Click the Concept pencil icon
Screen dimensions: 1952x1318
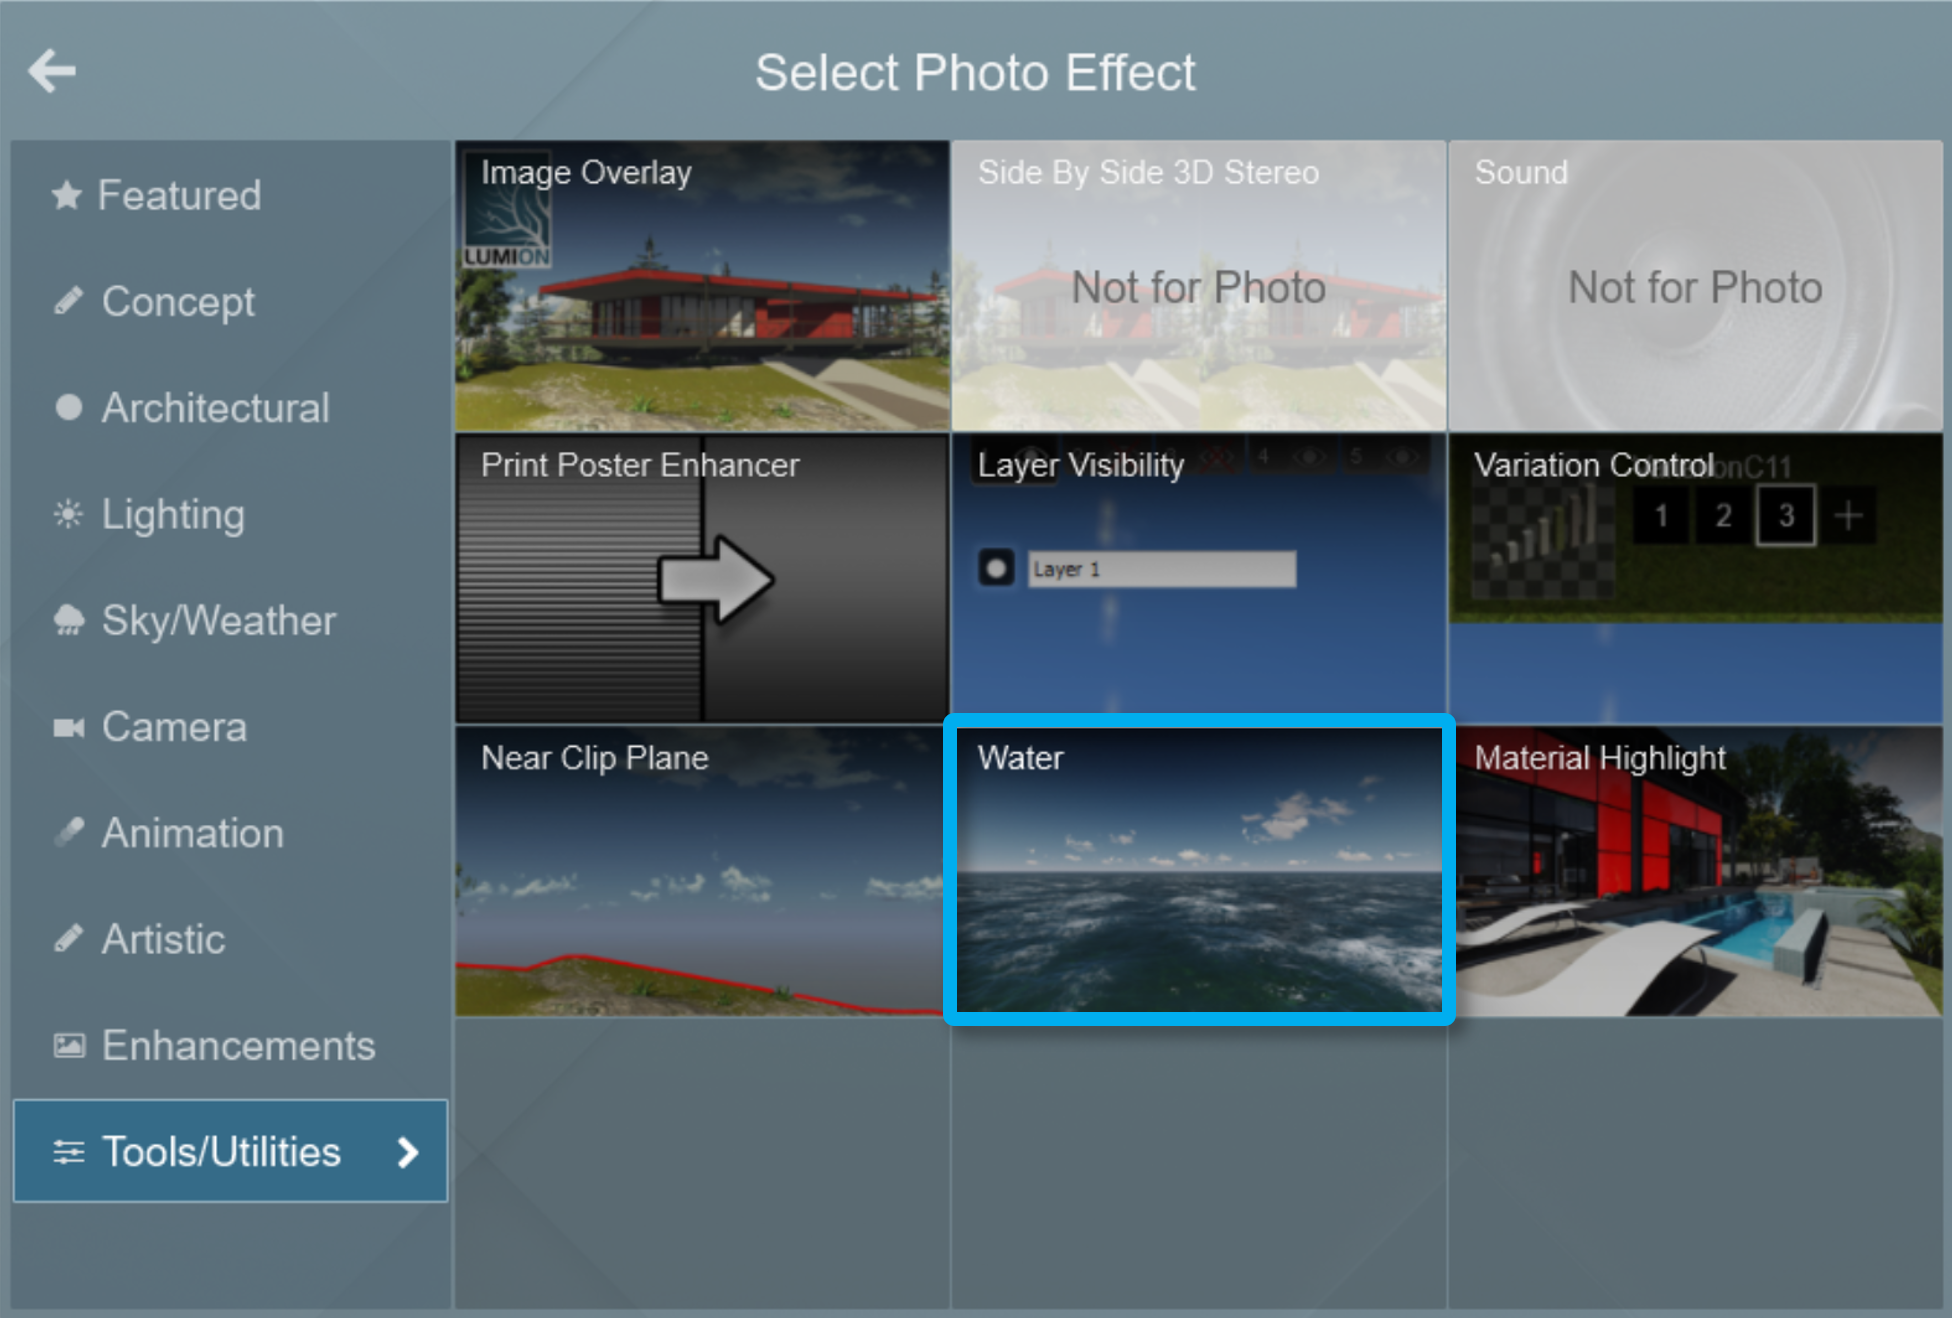pos(68,301)
